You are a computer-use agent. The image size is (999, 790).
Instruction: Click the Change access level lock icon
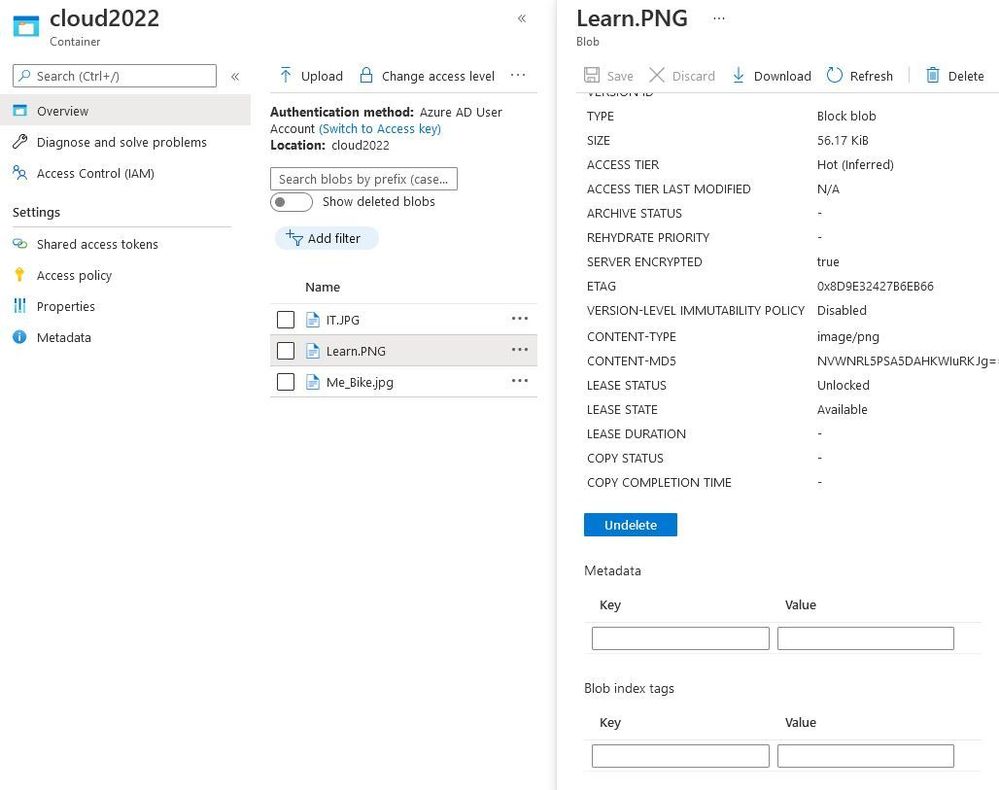click(366, 75)
